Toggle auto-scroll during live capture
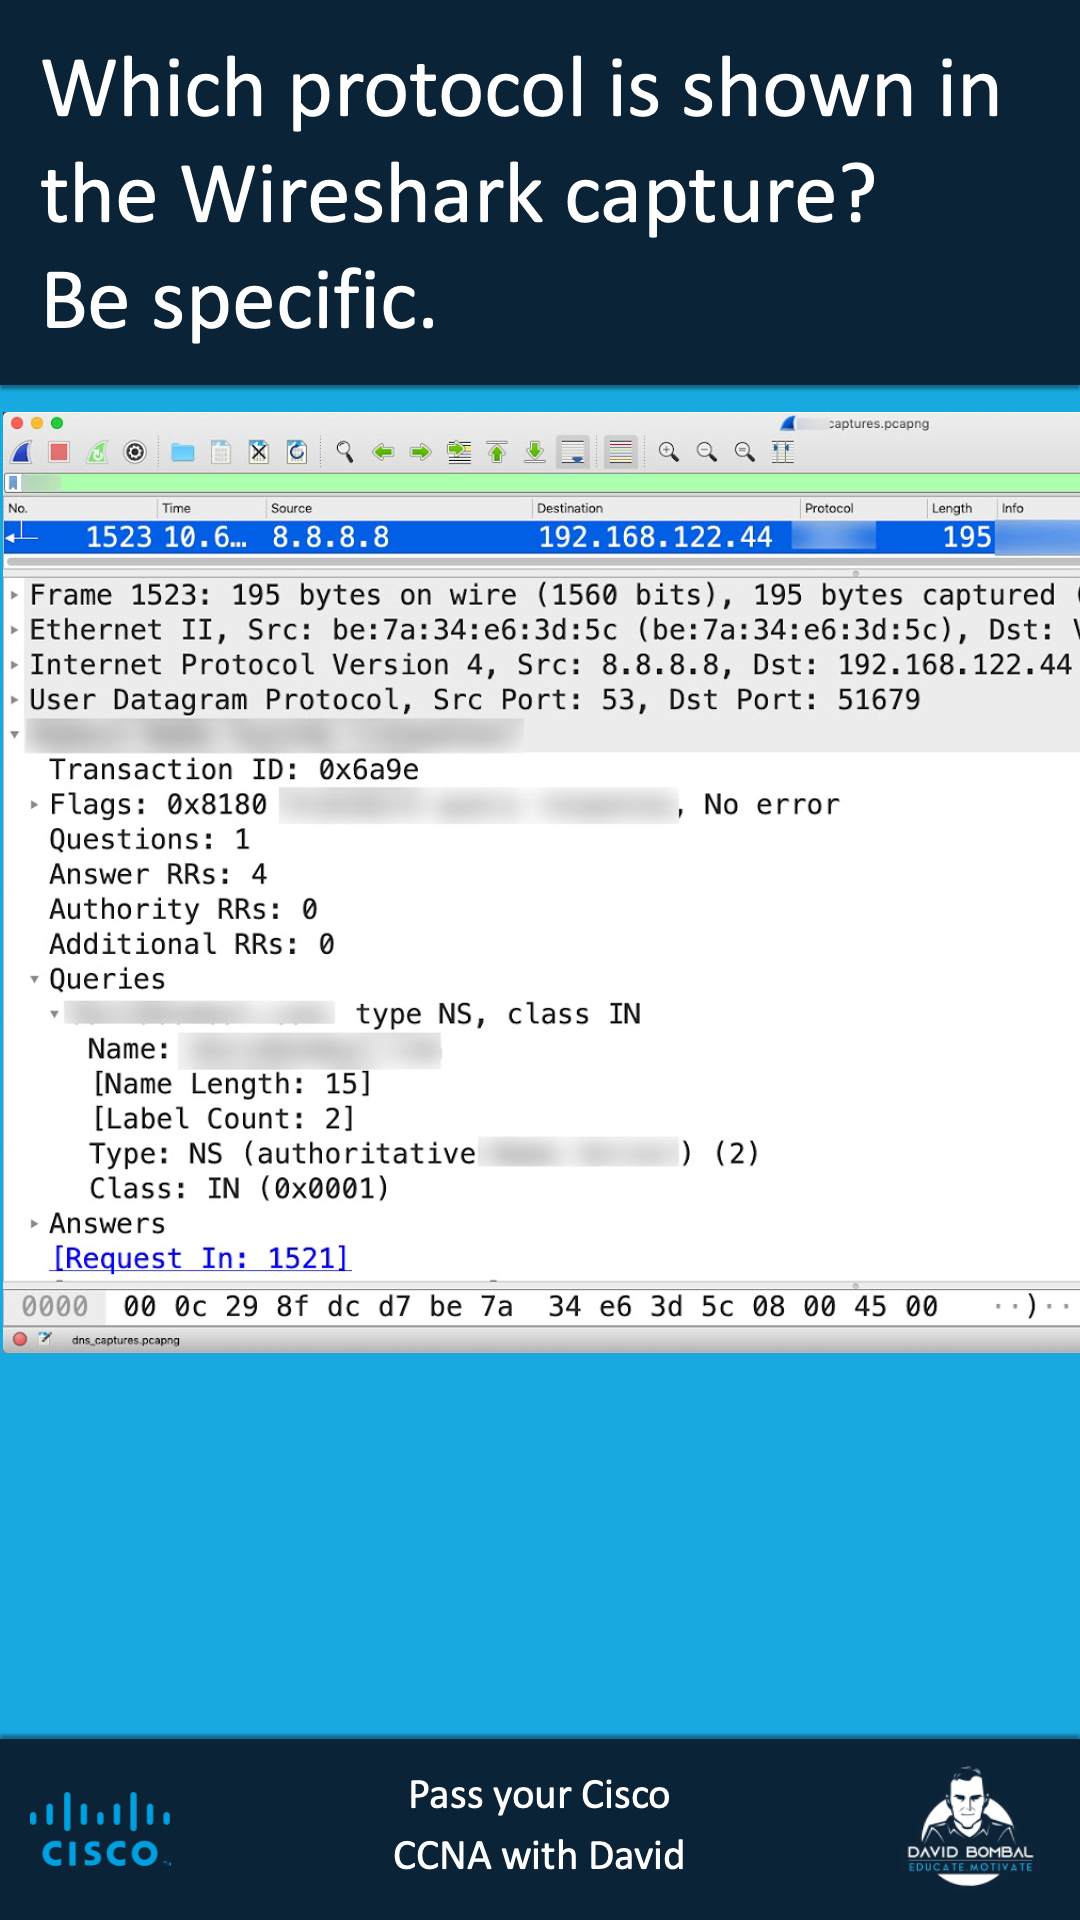 pyautogui.click(x=573, y=452)
